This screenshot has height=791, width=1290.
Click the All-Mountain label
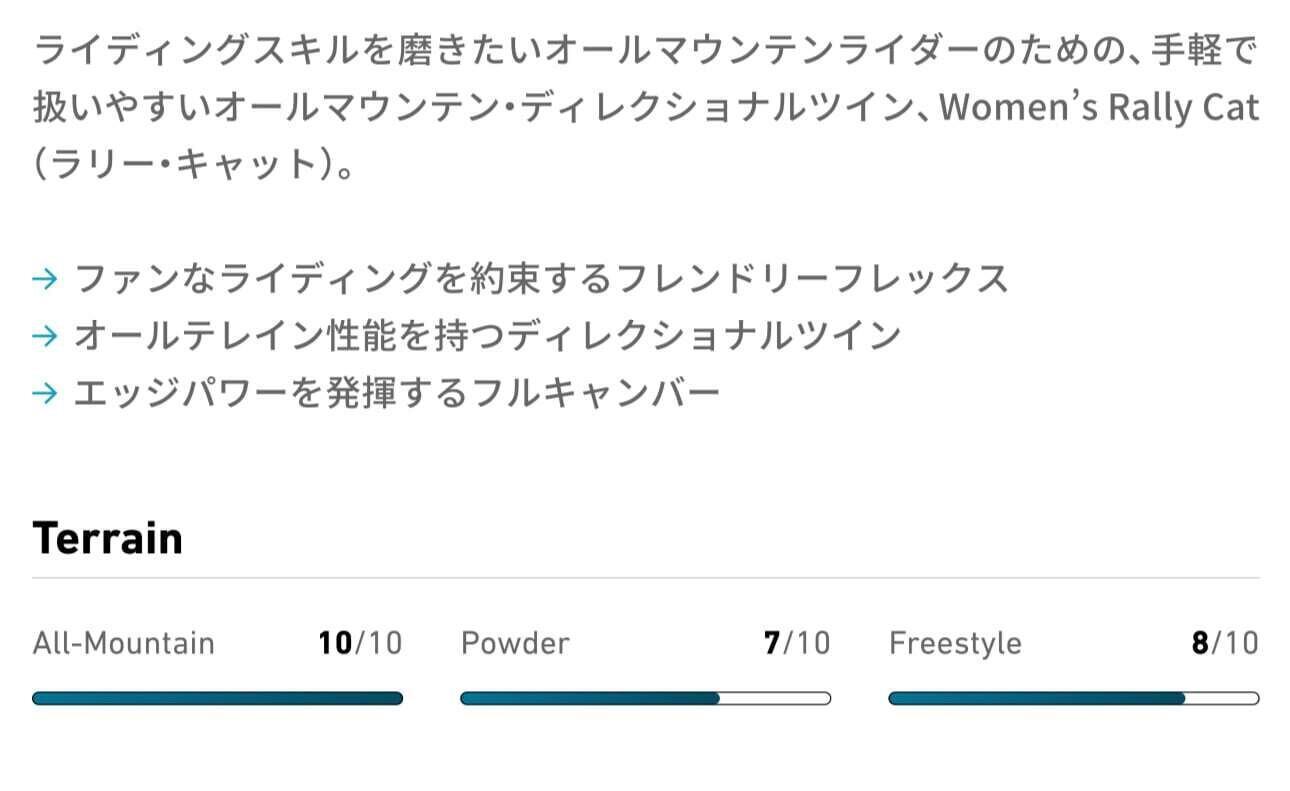click(123, 643)
